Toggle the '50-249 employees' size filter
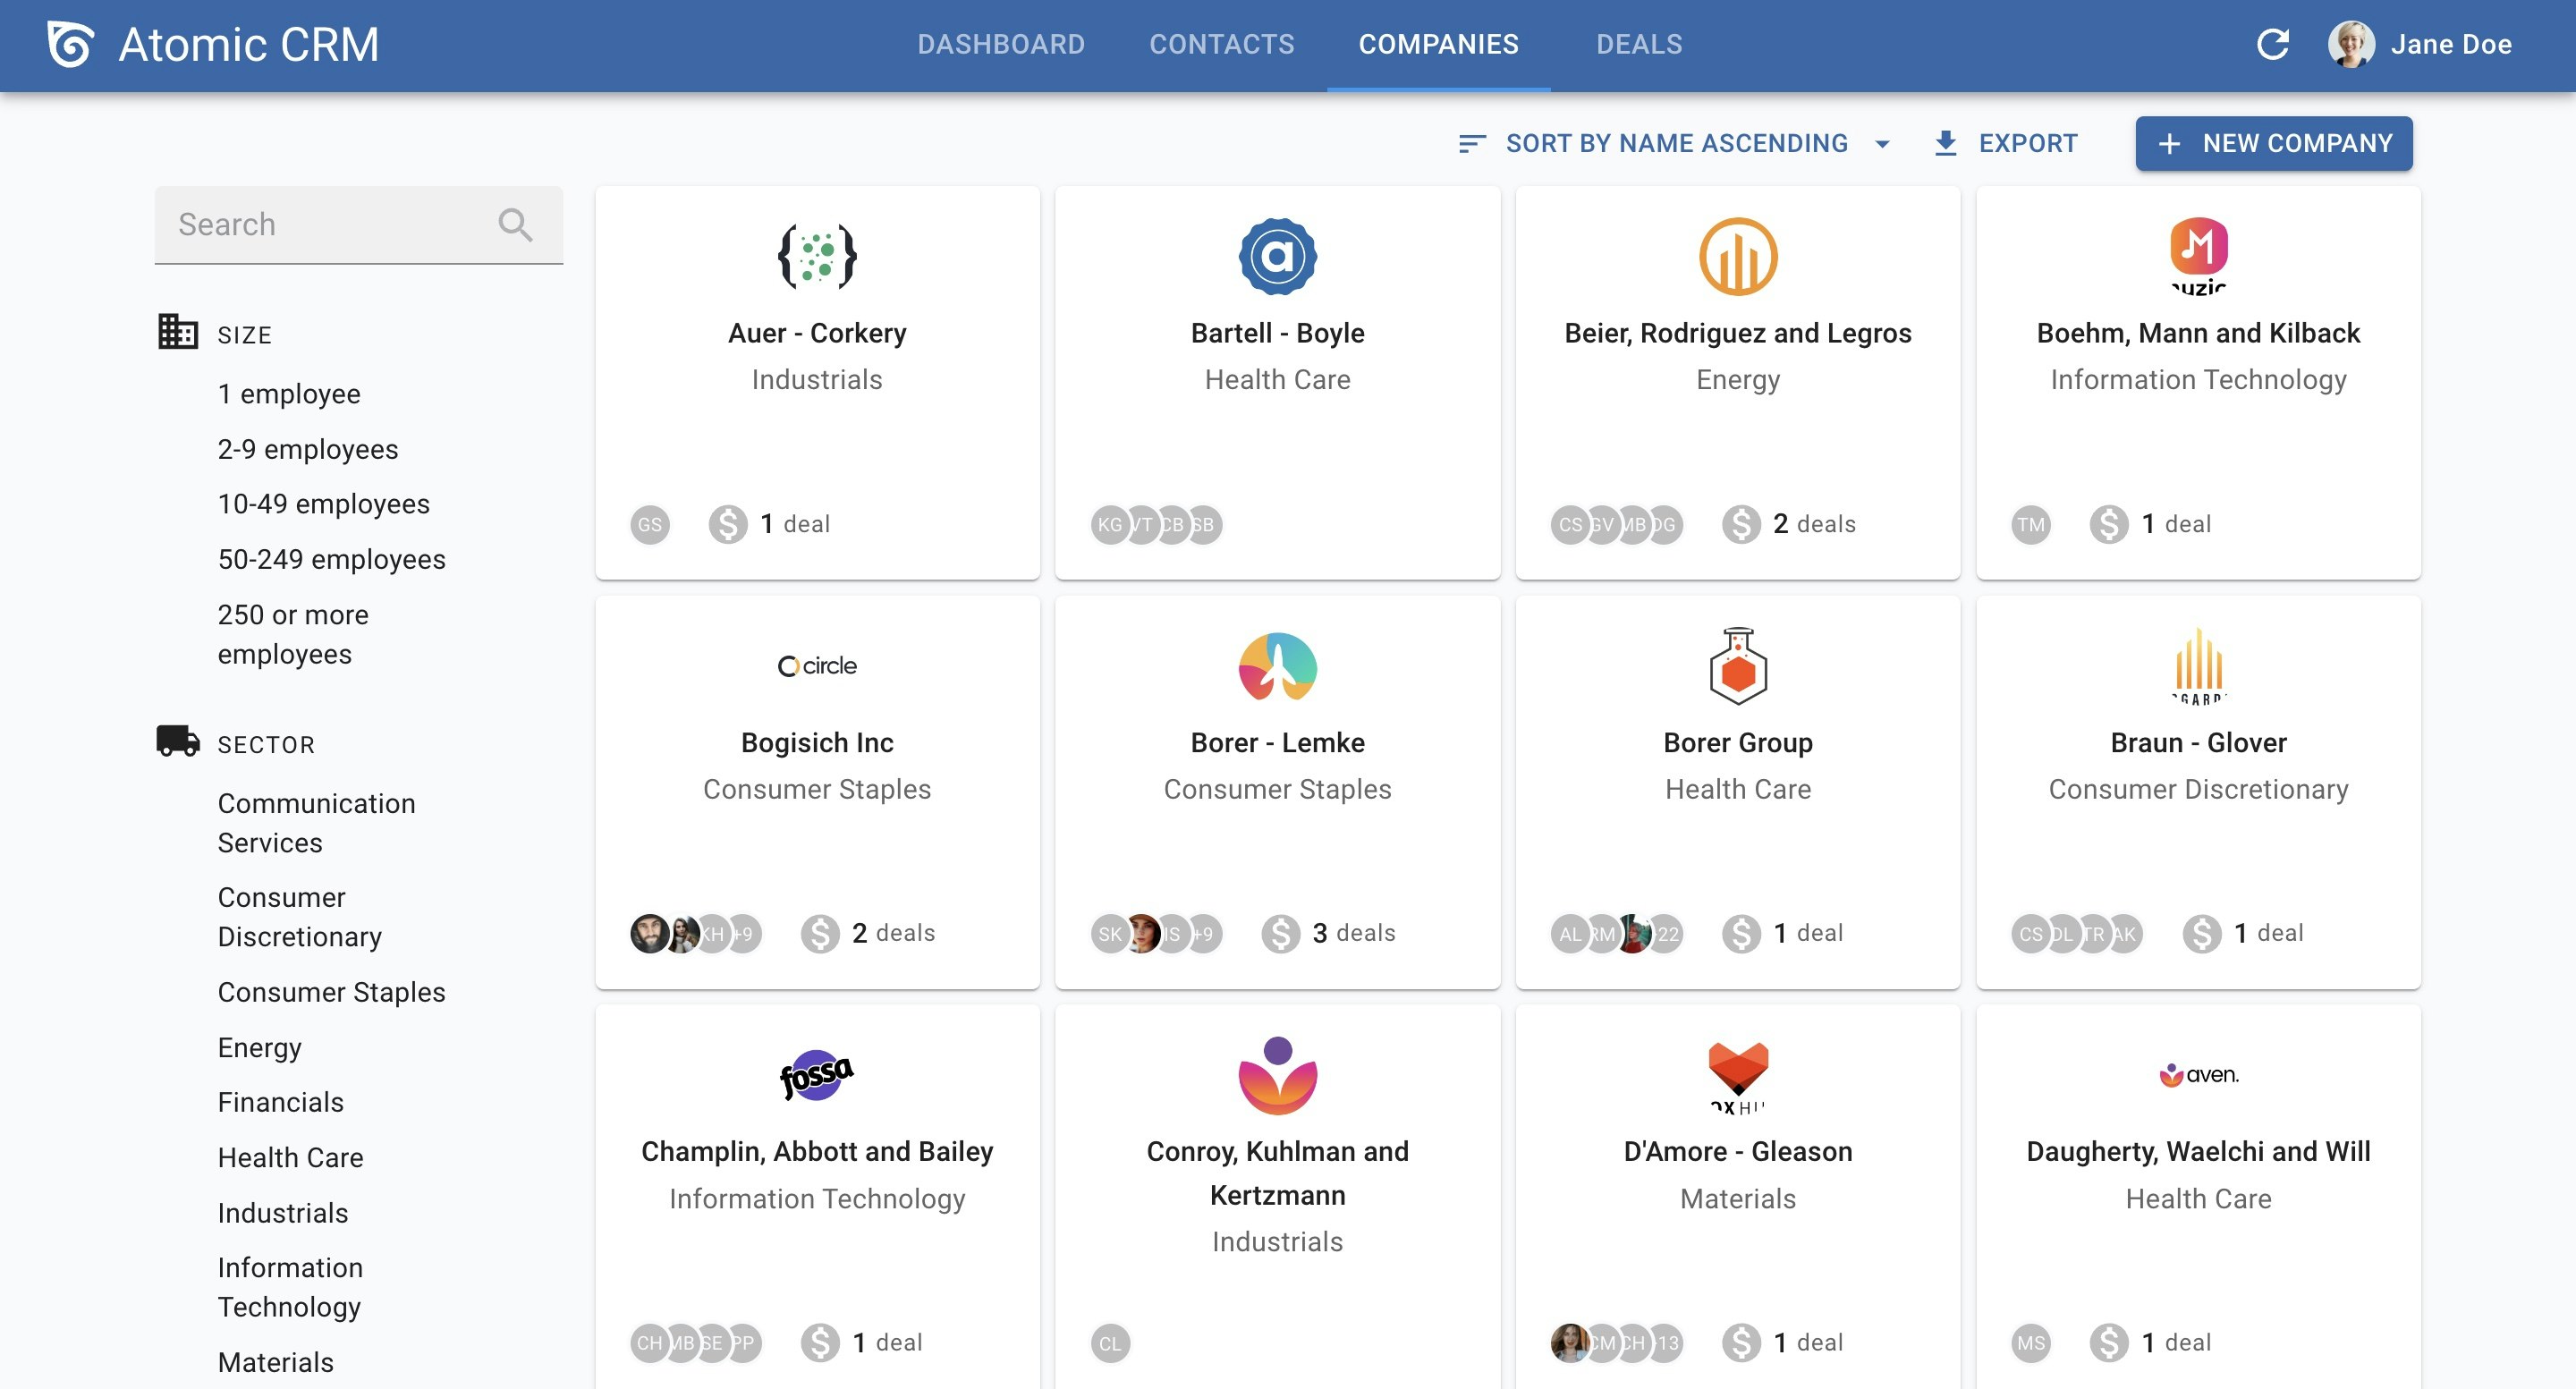The width and height of the screenshot is (2576, 1389). click(x=332, y=557)
